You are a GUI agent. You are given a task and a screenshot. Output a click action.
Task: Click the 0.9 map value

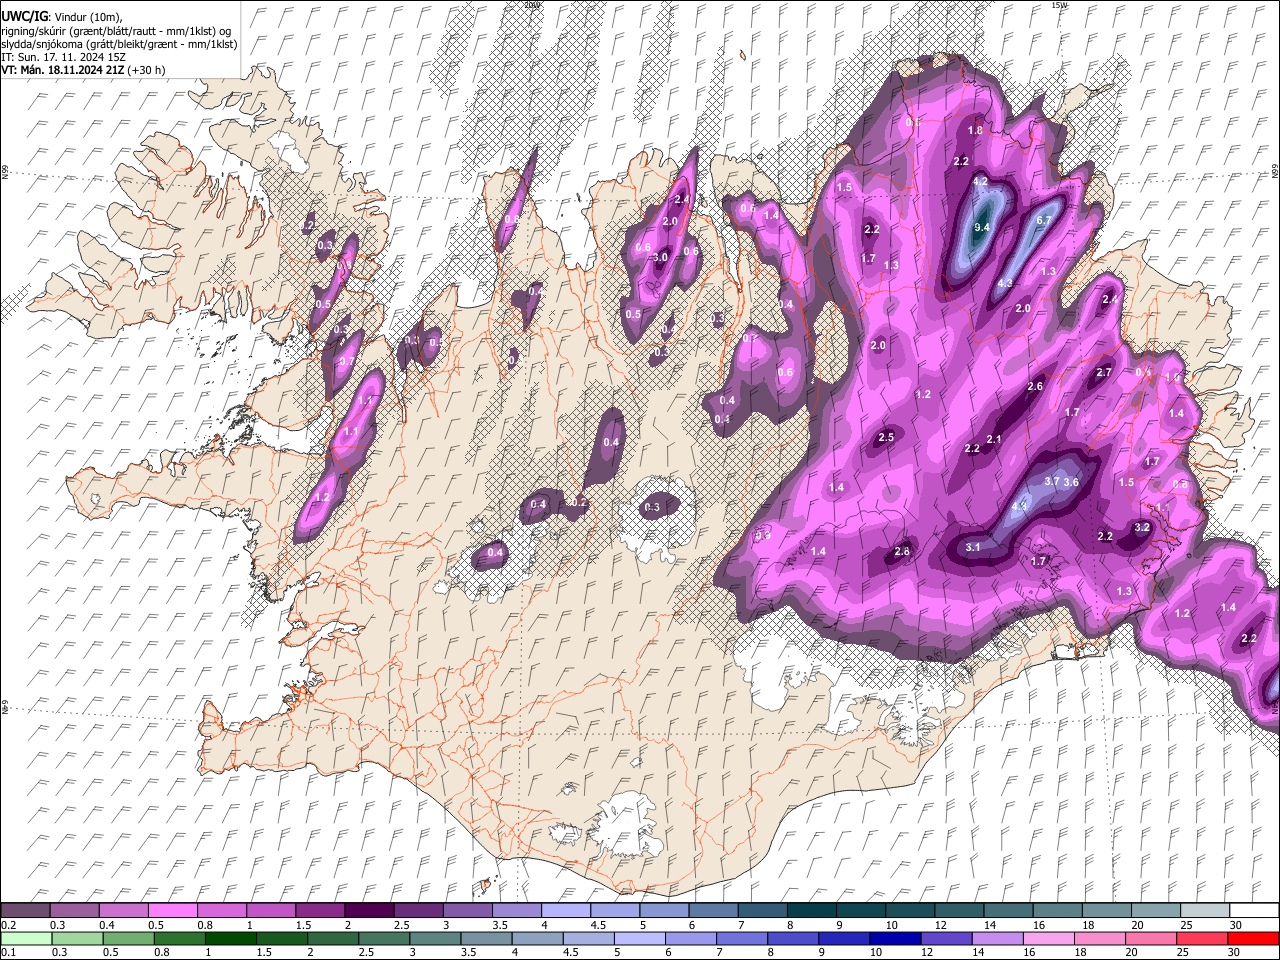tap(763, 535)
